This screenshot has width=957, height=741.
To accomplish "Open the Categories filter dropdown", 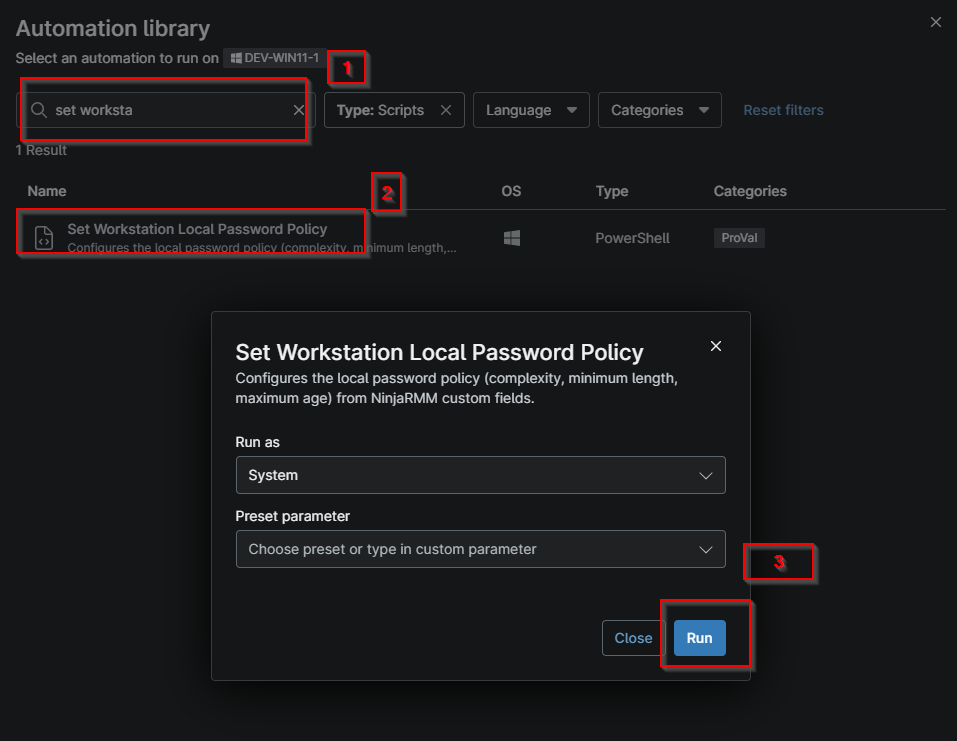I will tap(660, 110).
